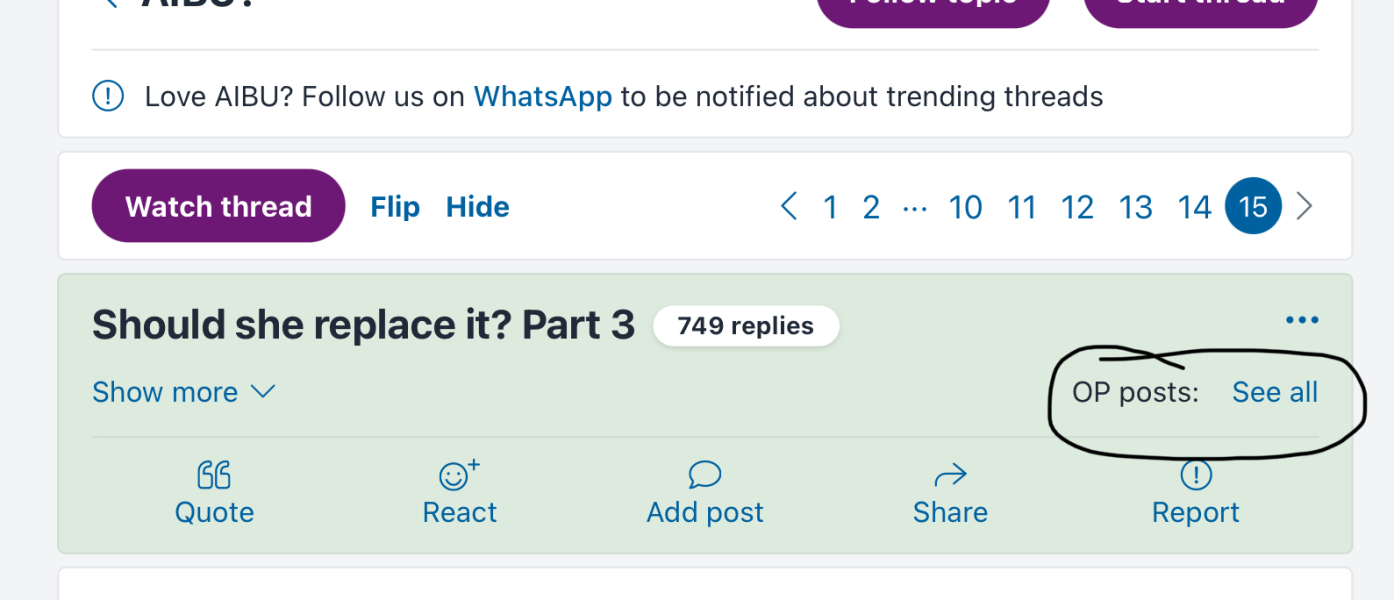The image size is (1394, 600).
Task: Click the Quote speech marks icon
Action: pyautogui.click(x=214, y=475)
